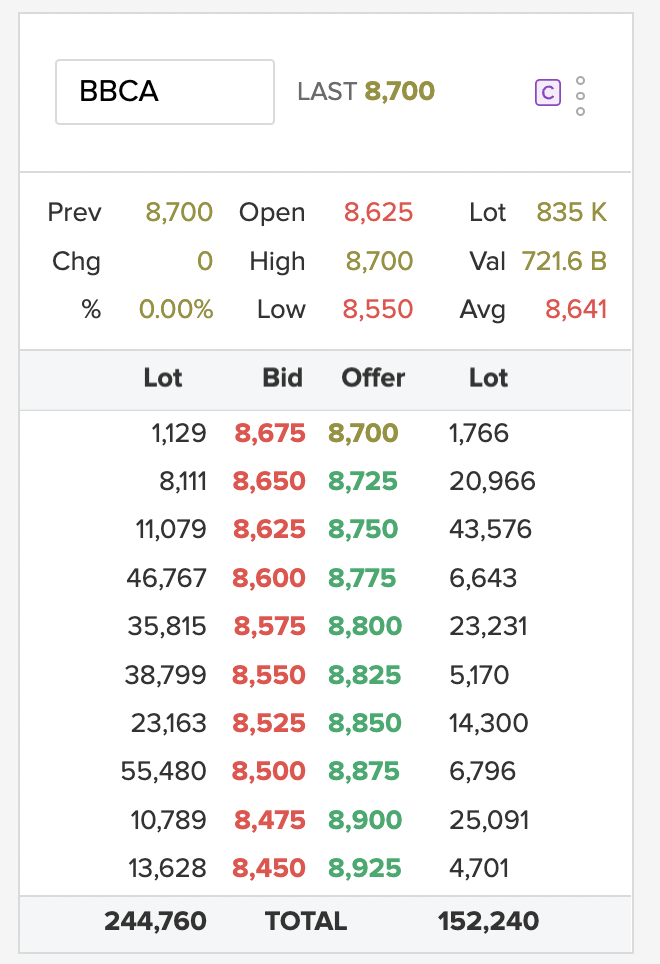The height and width of the screenshot is (964, 660).
Task: Select bid price 8,475
Action: point(270,820)
